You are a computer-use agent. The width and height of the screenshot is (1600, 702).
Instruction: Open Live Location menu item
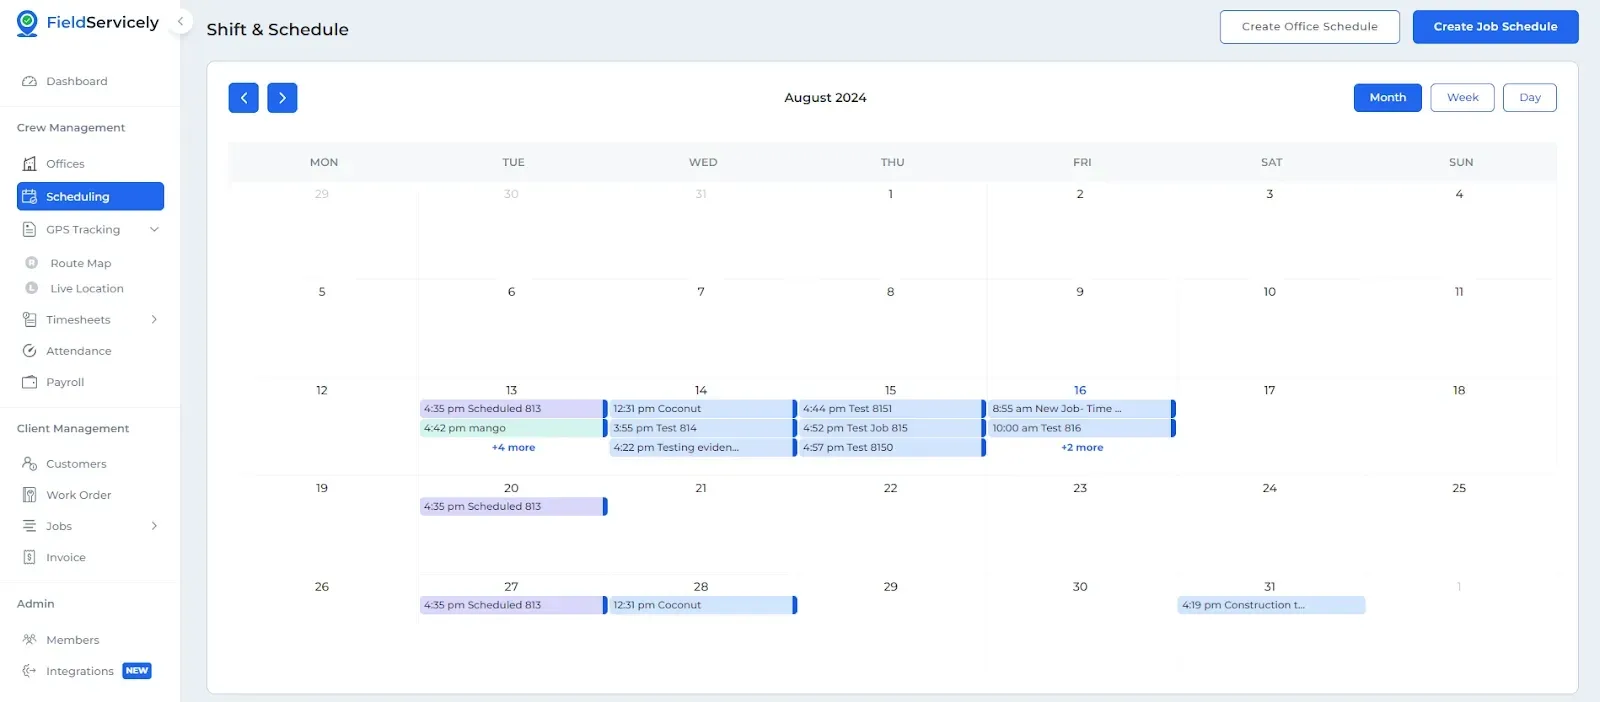(x=87, y=288)
